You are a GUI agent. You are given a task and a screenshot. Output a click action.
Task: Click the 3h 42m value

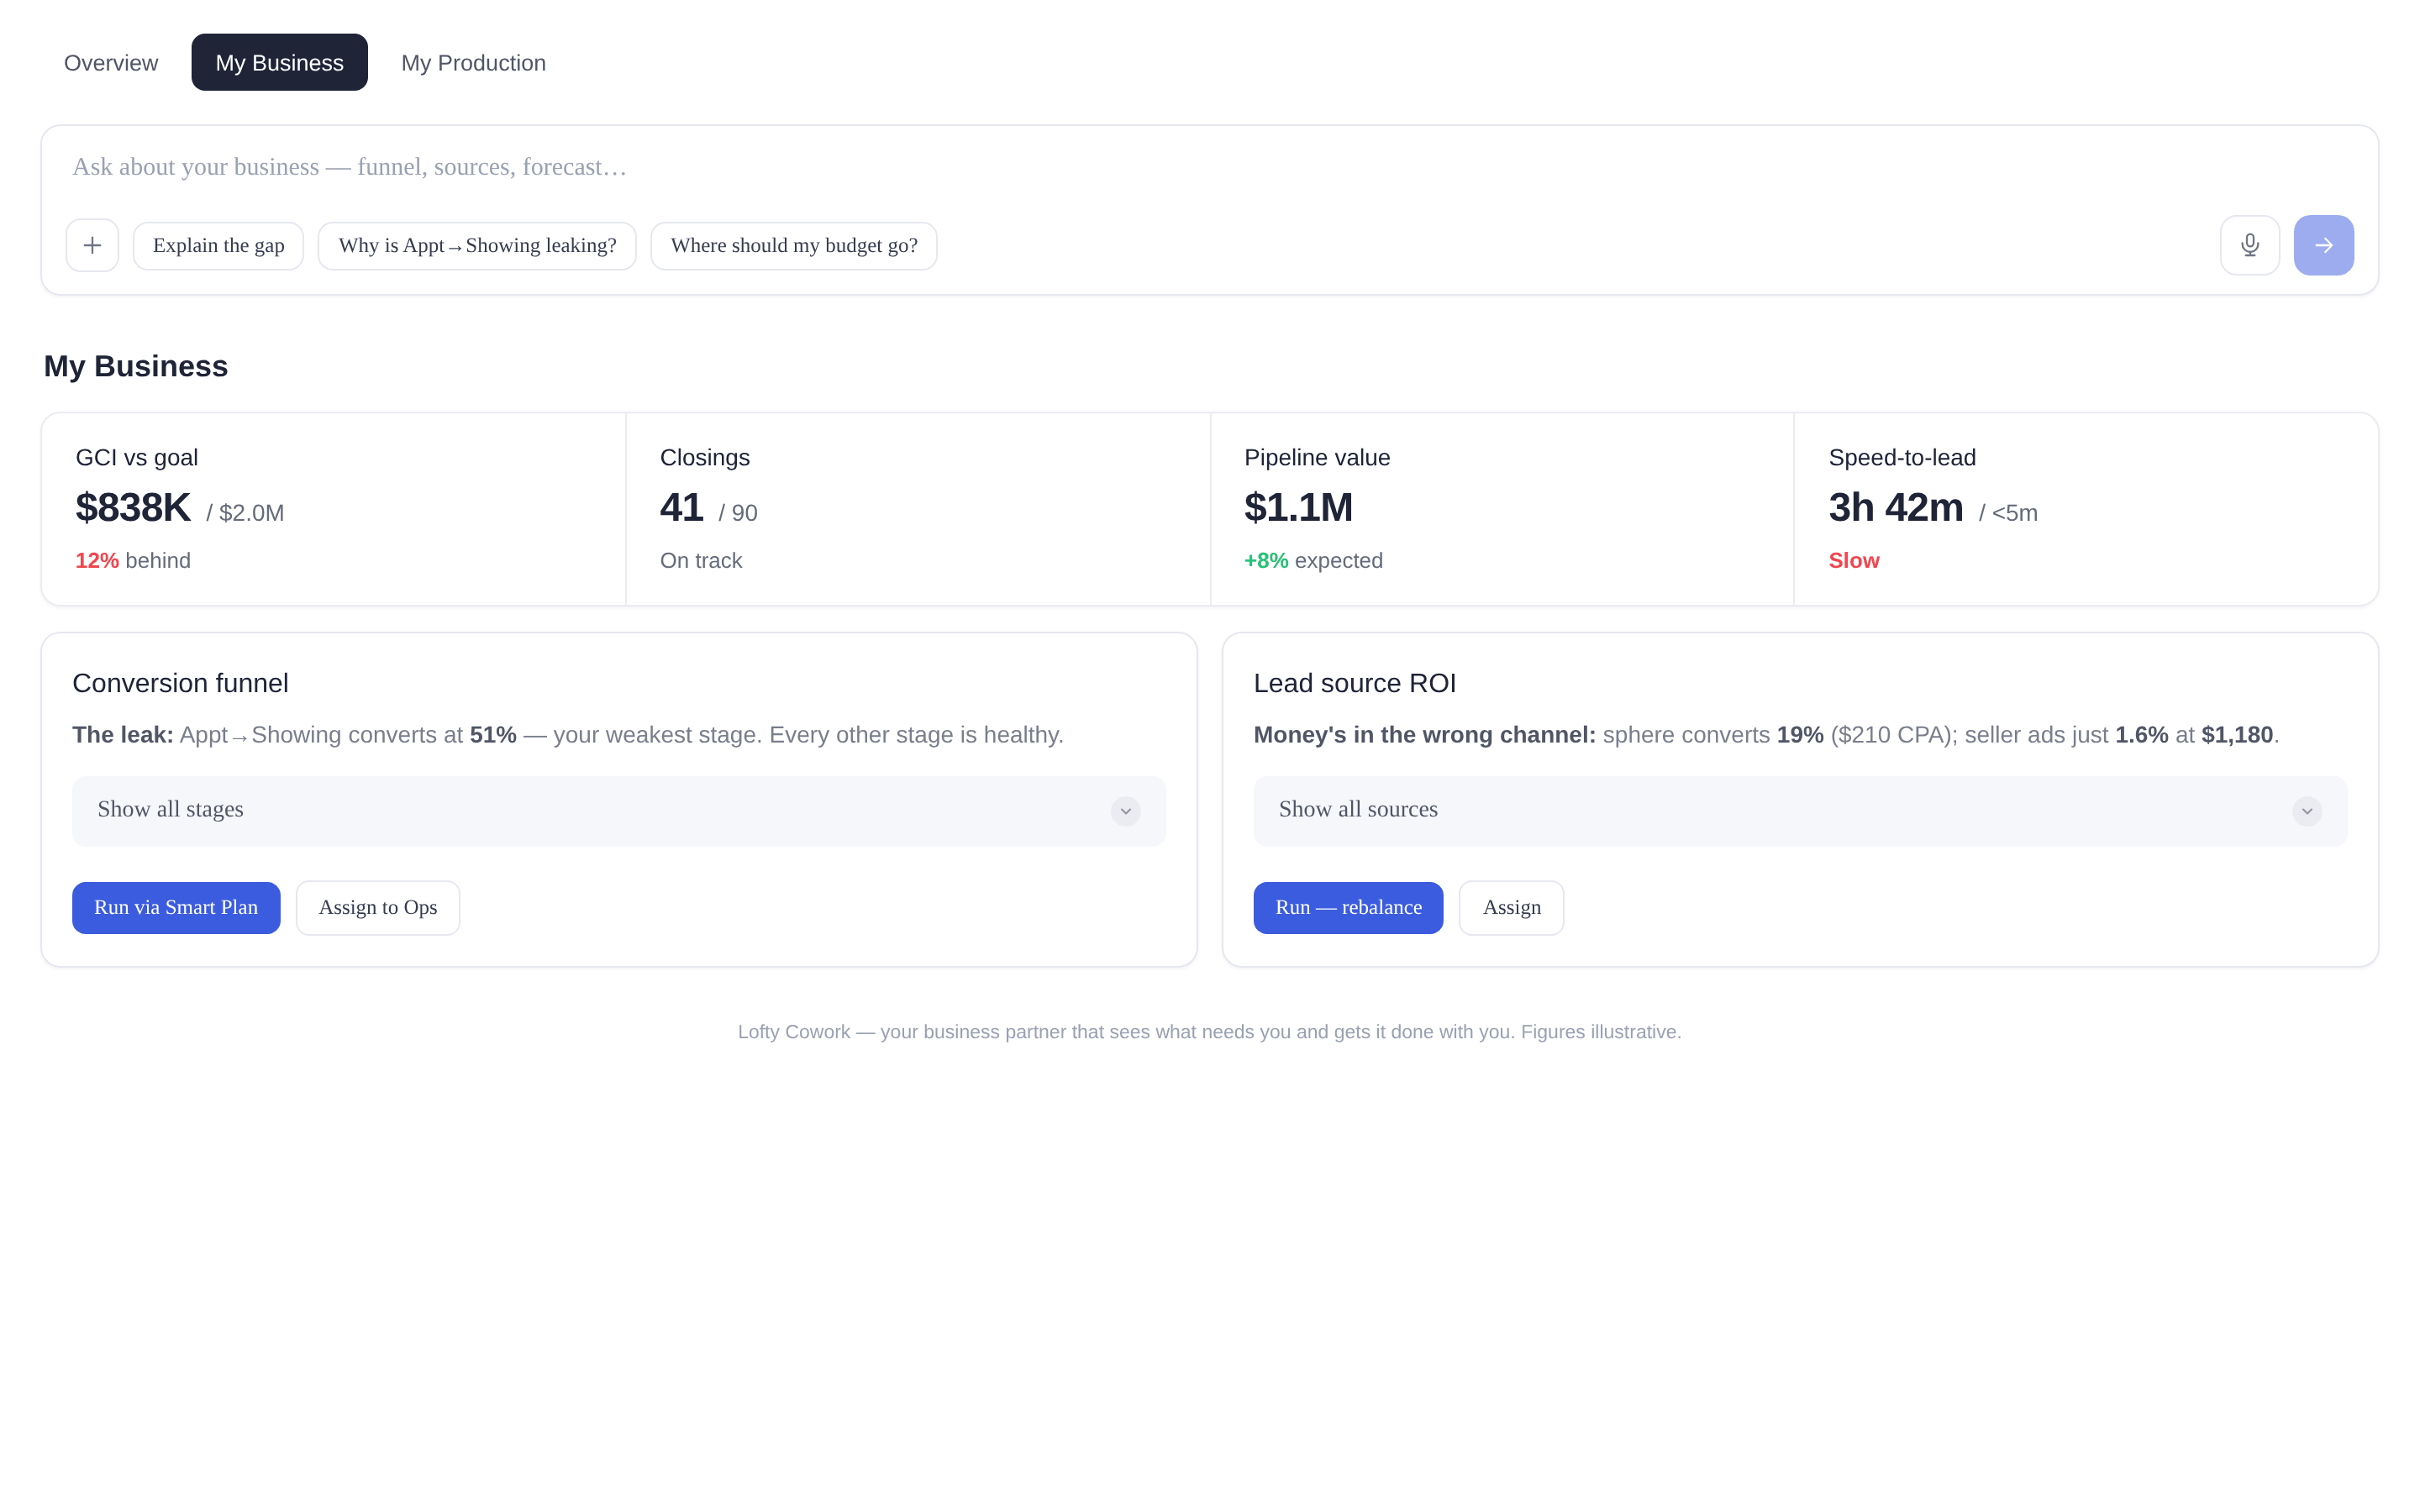pyautogui.click(x=1896, y=508)
